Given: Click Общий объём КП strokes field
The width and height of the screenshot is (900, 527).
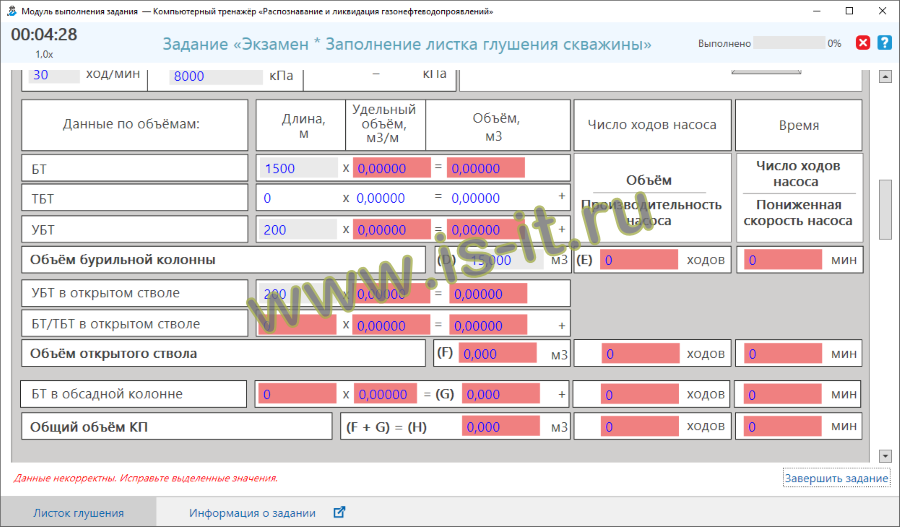Looking at the screenshot, I should [641, 426].
